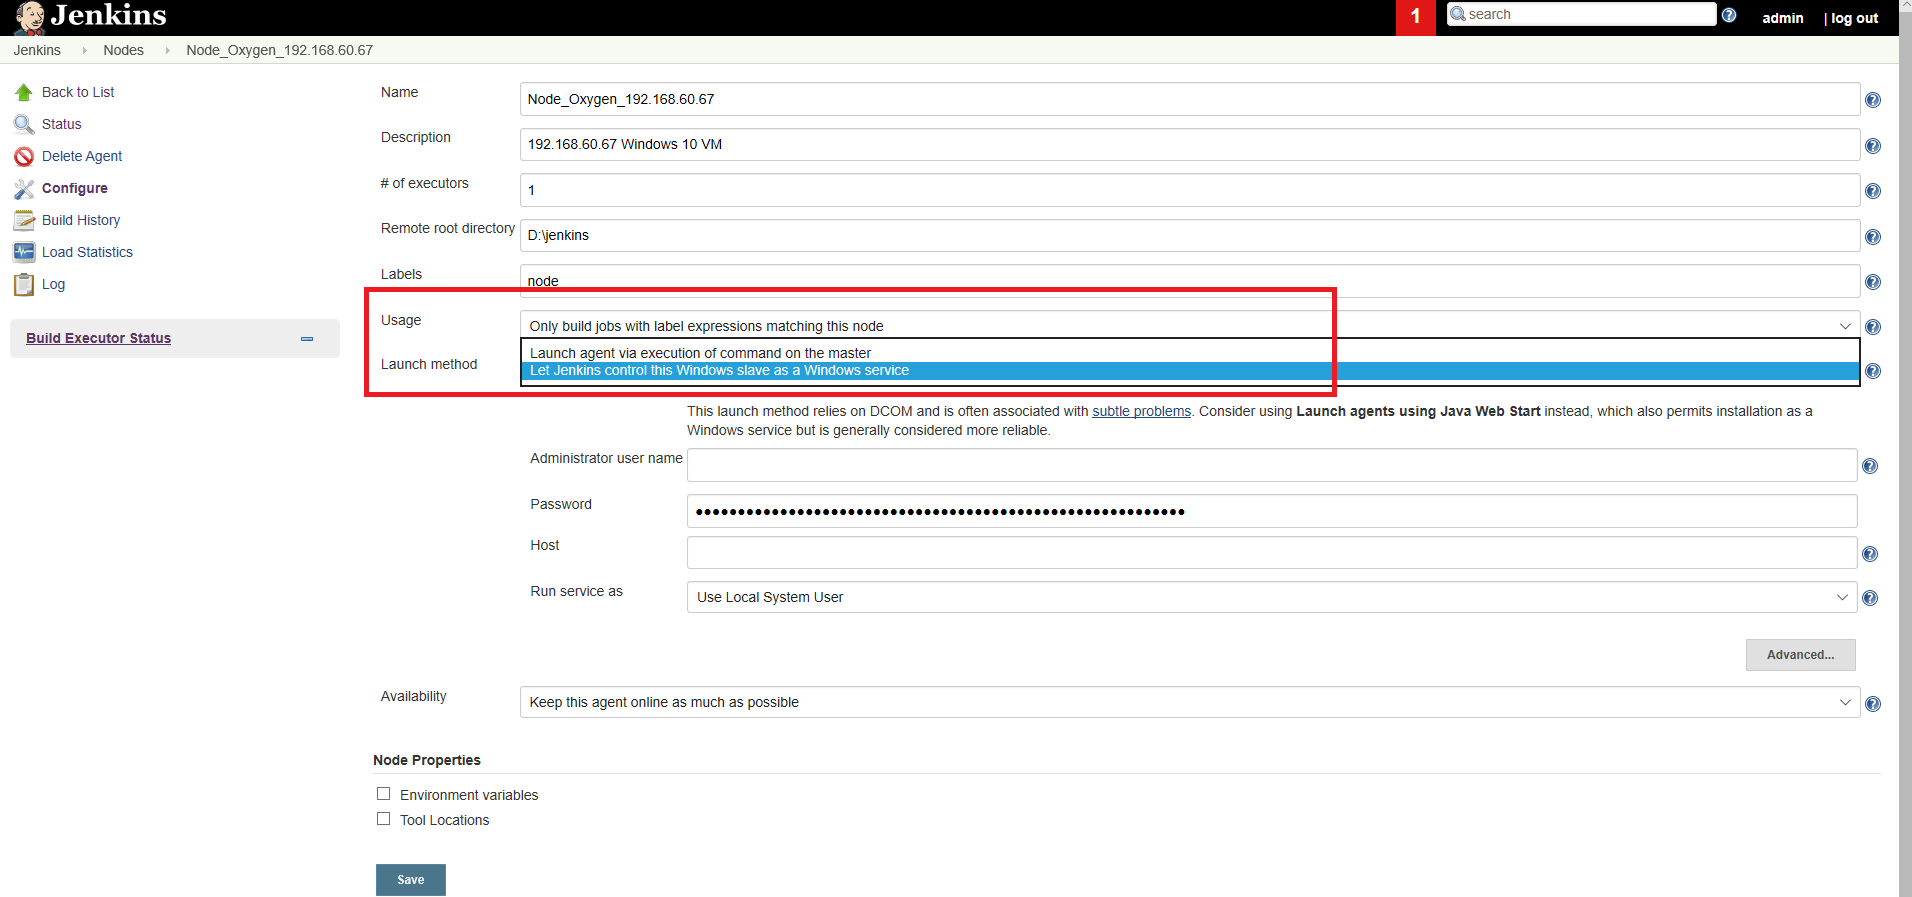Select 'Let Jenkins control this Windows slave' option
The width and height of the screenshot is (1912, 897).
coord(1190,371)
